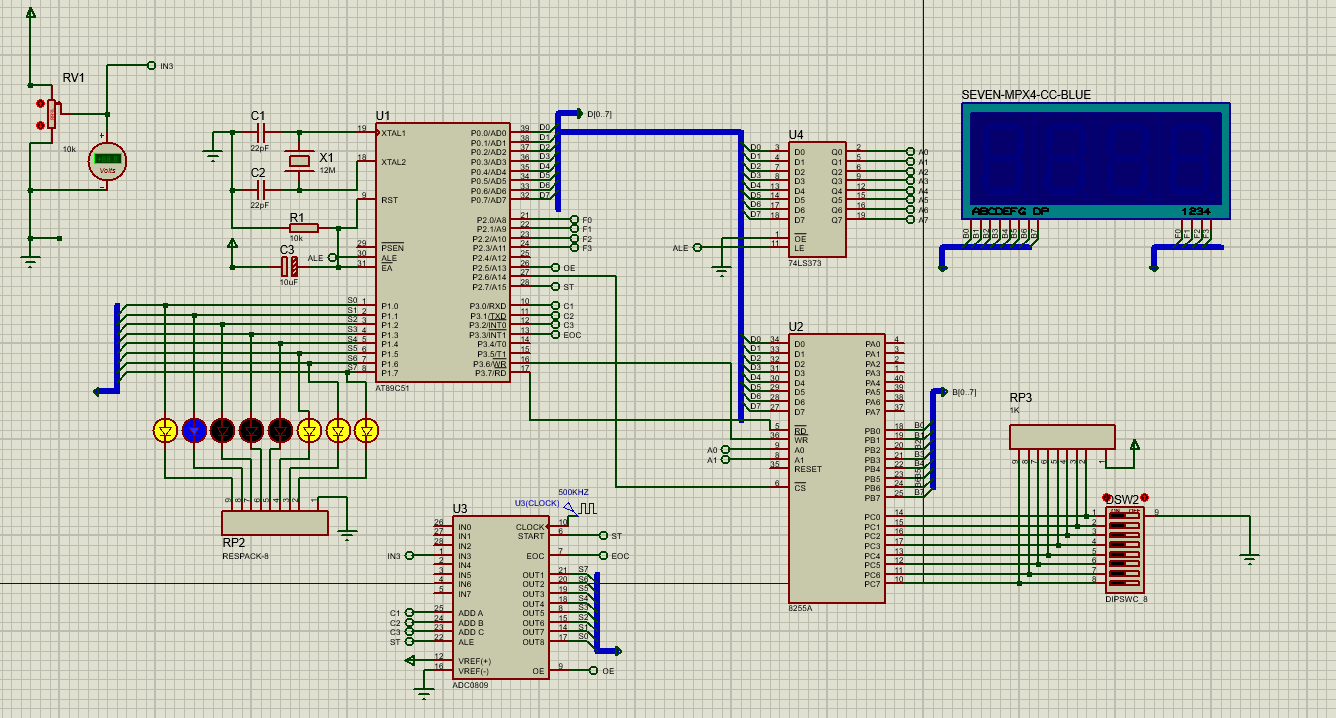Toggle DSW2 switch number 6
The height and width of the screenshot is (718, 1336).
coord(1126,562)
